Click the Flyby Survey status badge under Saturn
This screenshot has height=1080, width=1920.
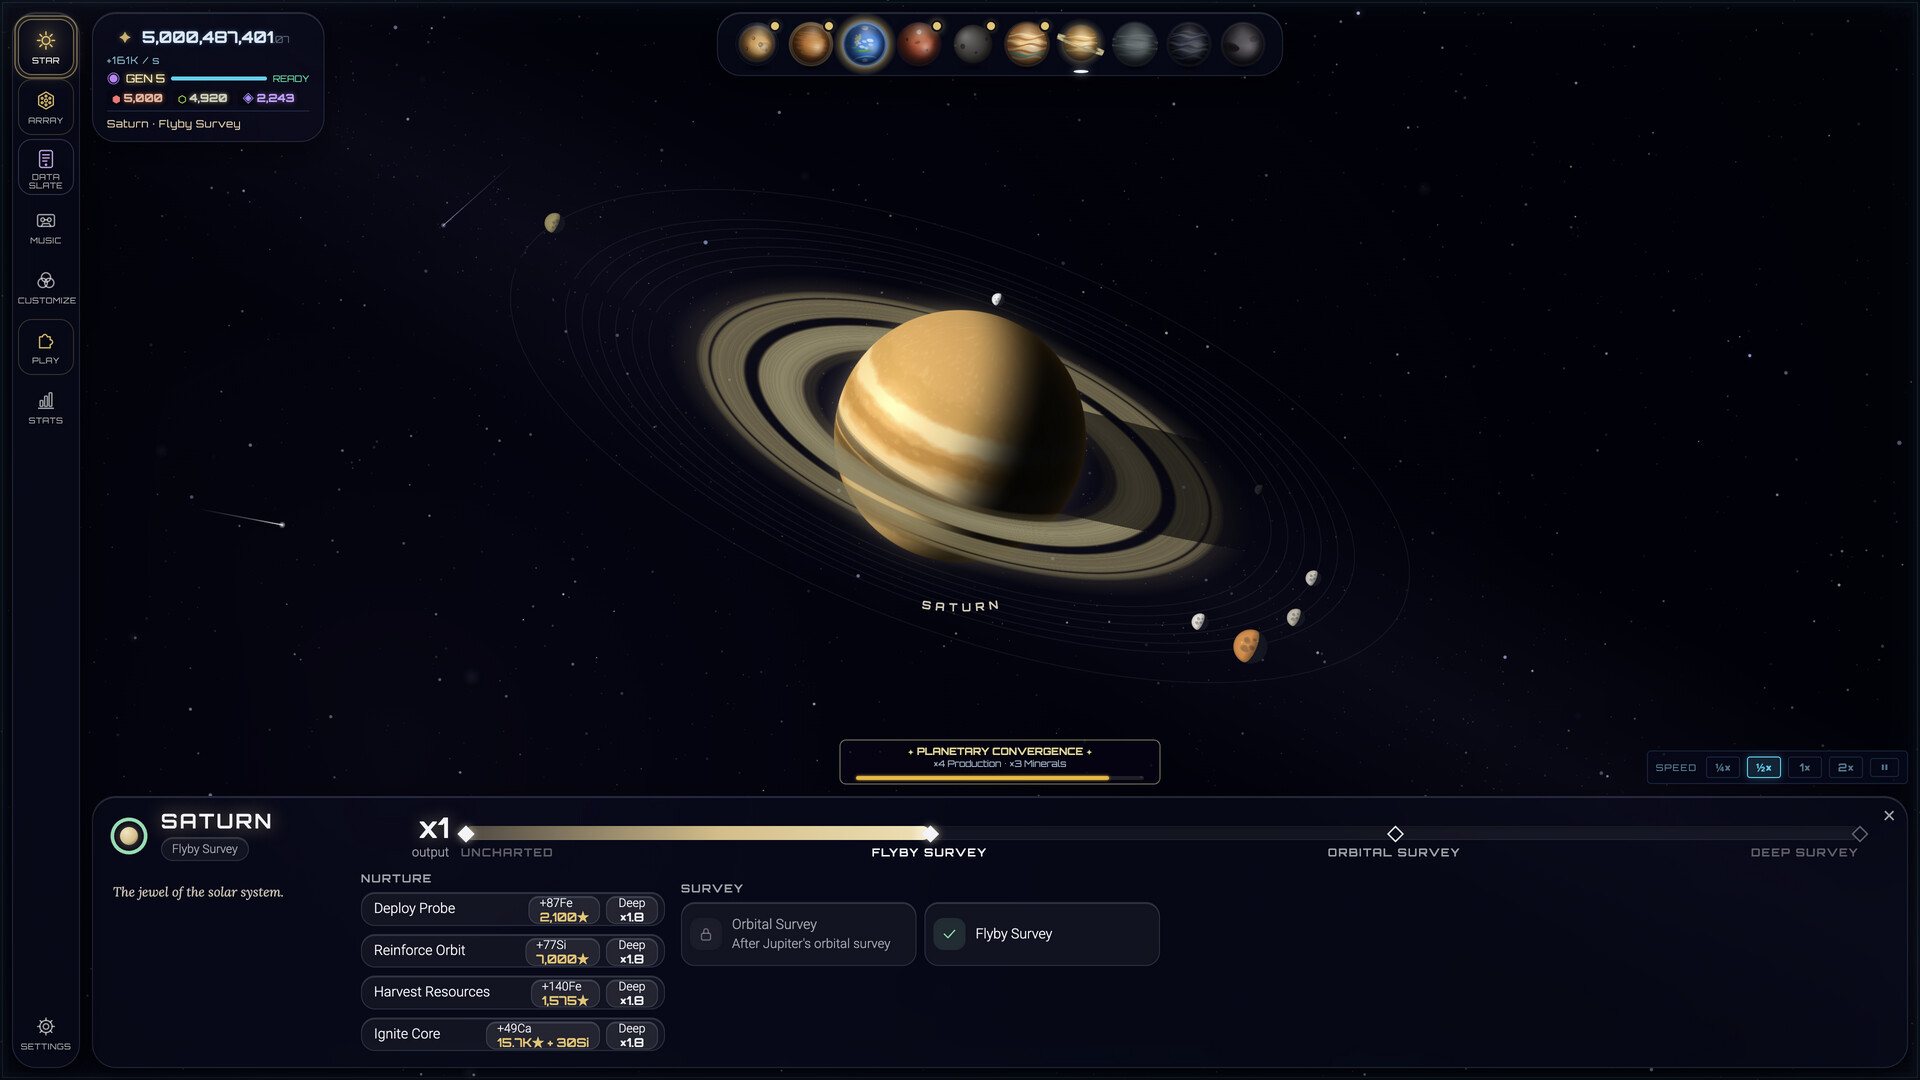[205, 849]
